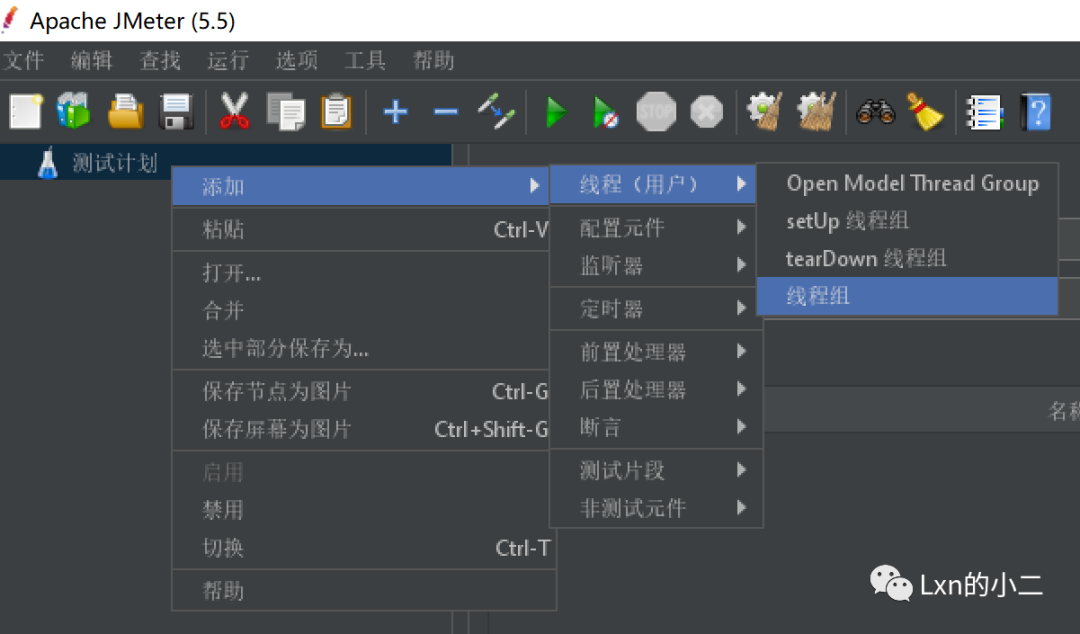Click the Copy icon in toolbar
The height and width of the screenshot is (634, 1080).
click(285, 112)
